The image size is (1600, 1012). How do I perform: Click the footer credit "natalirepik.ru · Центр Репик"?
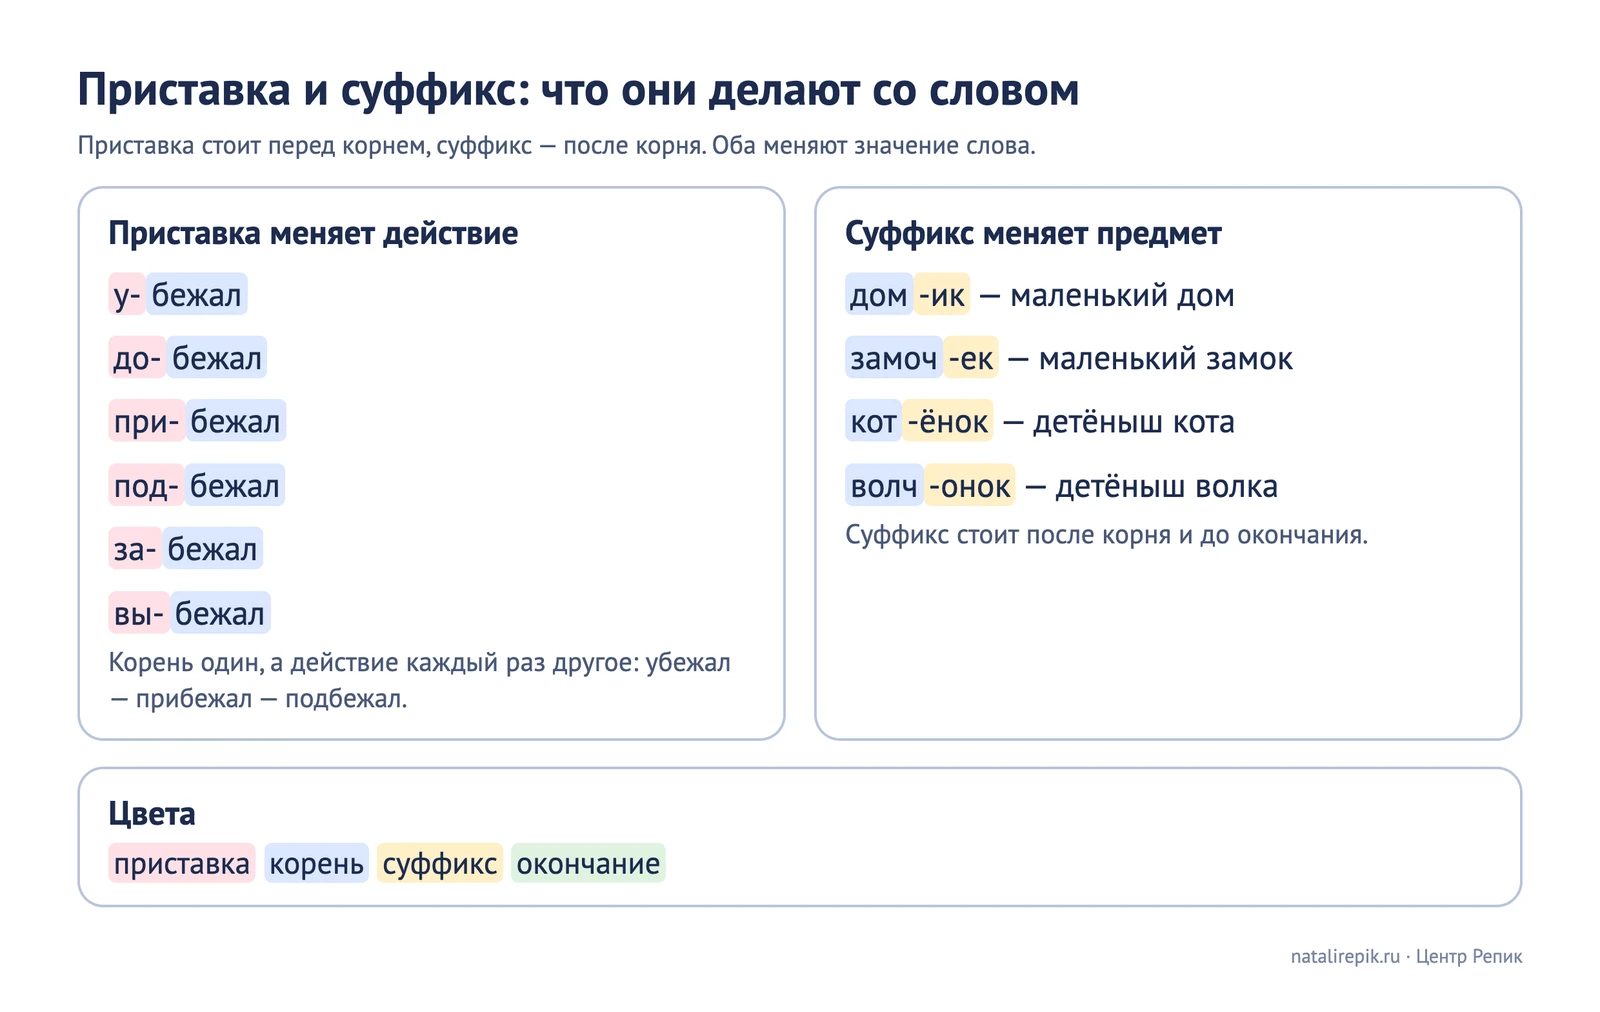(x=1406, y=957)
